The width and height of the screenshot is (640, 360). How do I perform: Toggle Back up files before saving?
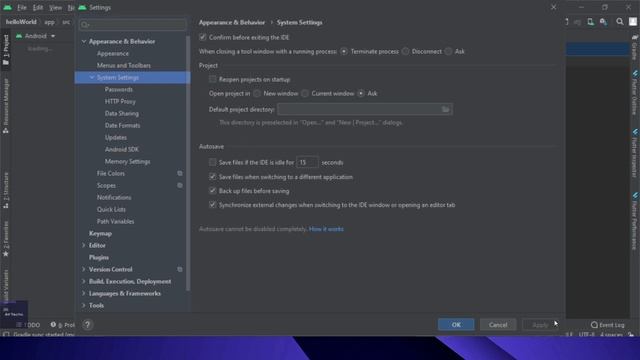point(213,191)
